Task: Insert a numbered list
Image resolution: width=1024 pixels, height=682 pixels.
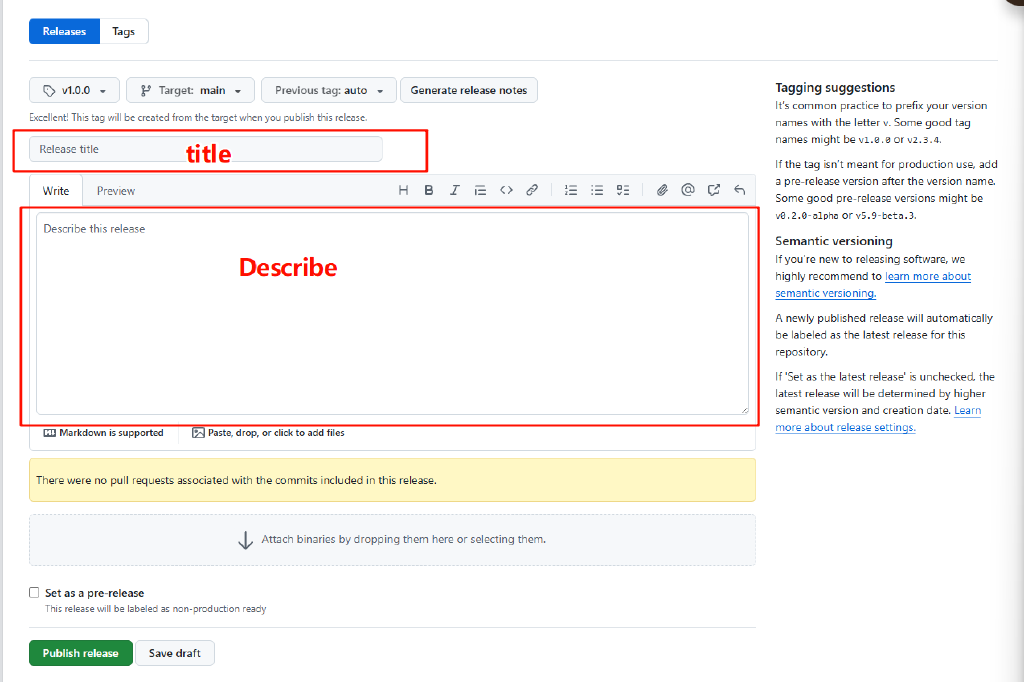Action: 570,189
